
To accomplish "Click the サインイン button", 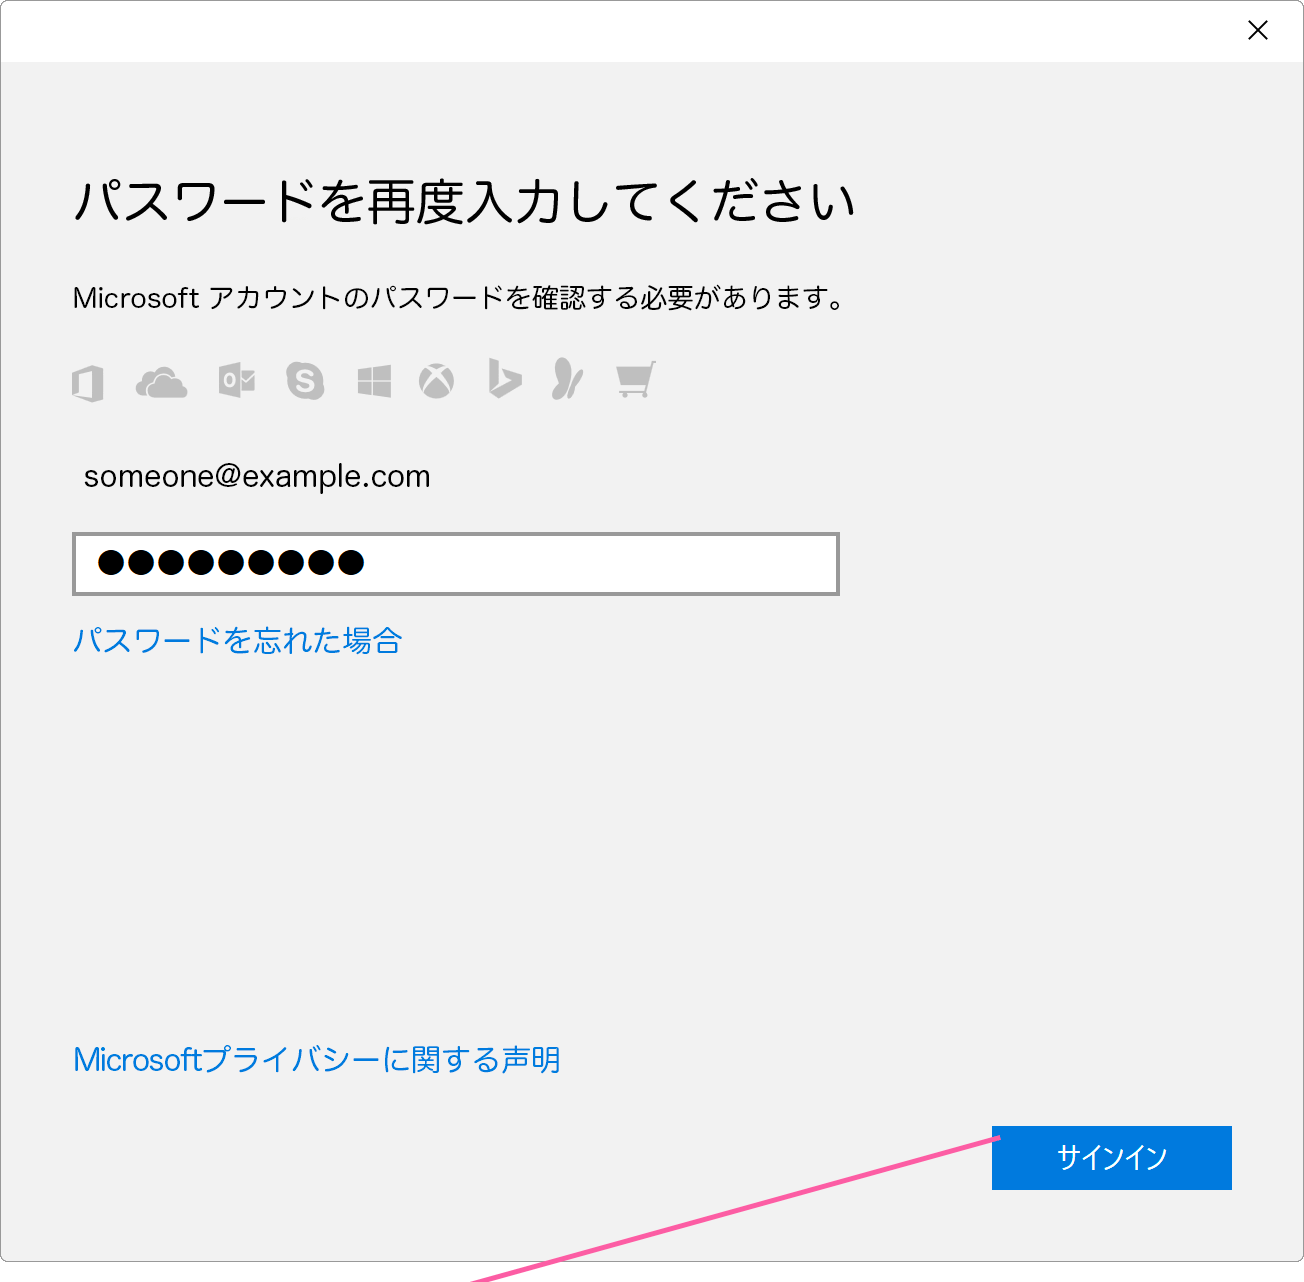I will [1112, 1158].
